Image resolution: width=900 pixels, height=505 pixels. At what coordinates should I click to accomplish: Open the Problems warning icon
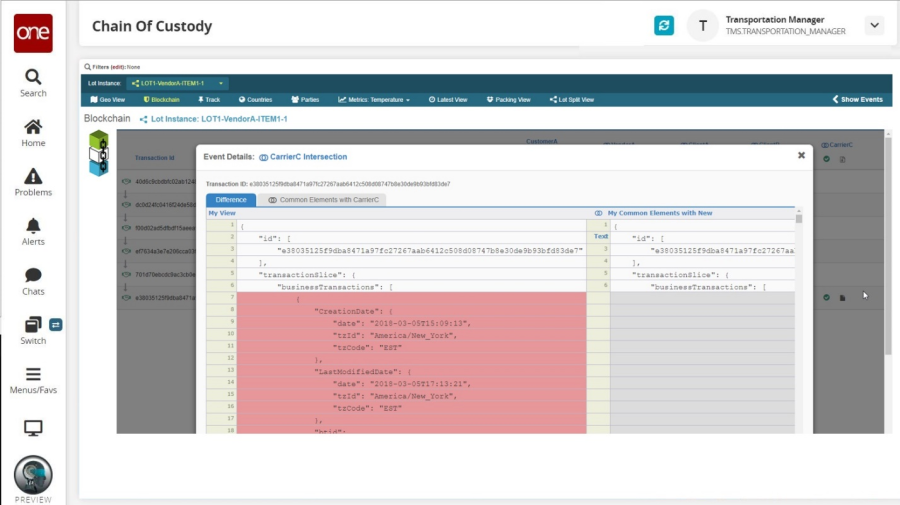(x=33, y=182)
